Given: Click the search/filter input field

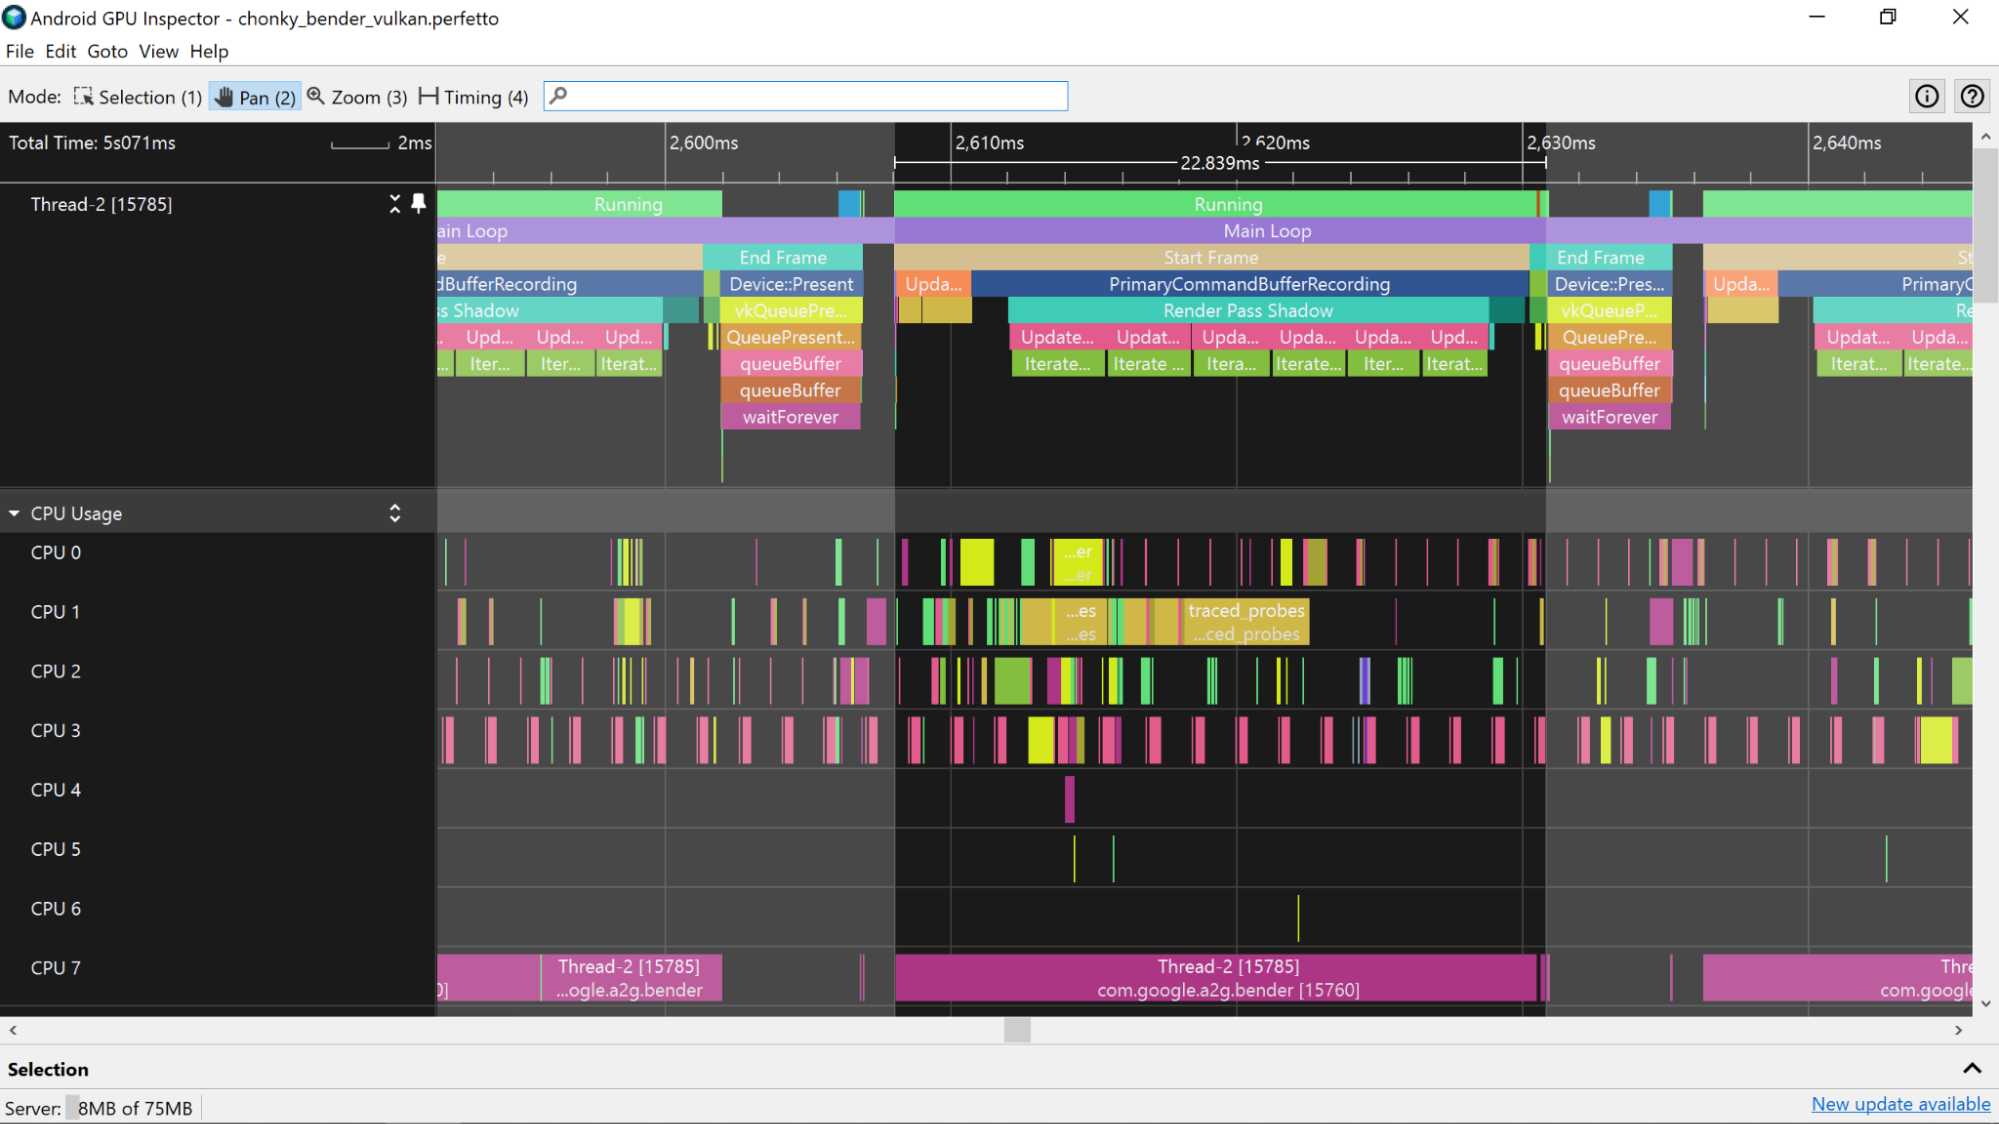Looking at the screenshot, I should coord(809,96).
